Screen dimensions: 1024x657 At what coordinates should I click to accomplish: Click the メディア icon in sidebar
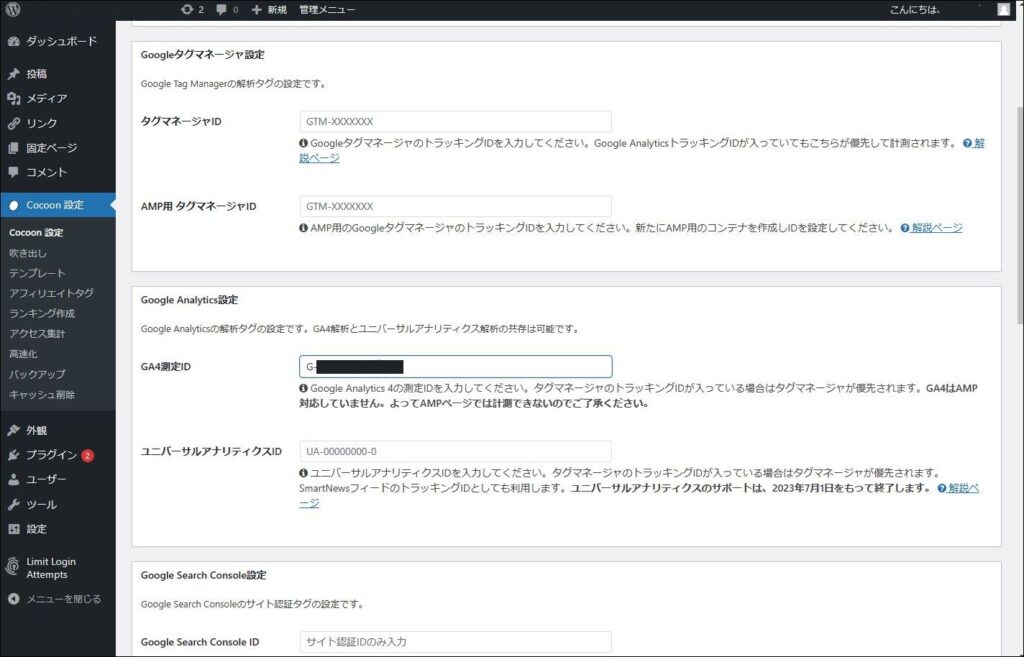tap(14, 99)
